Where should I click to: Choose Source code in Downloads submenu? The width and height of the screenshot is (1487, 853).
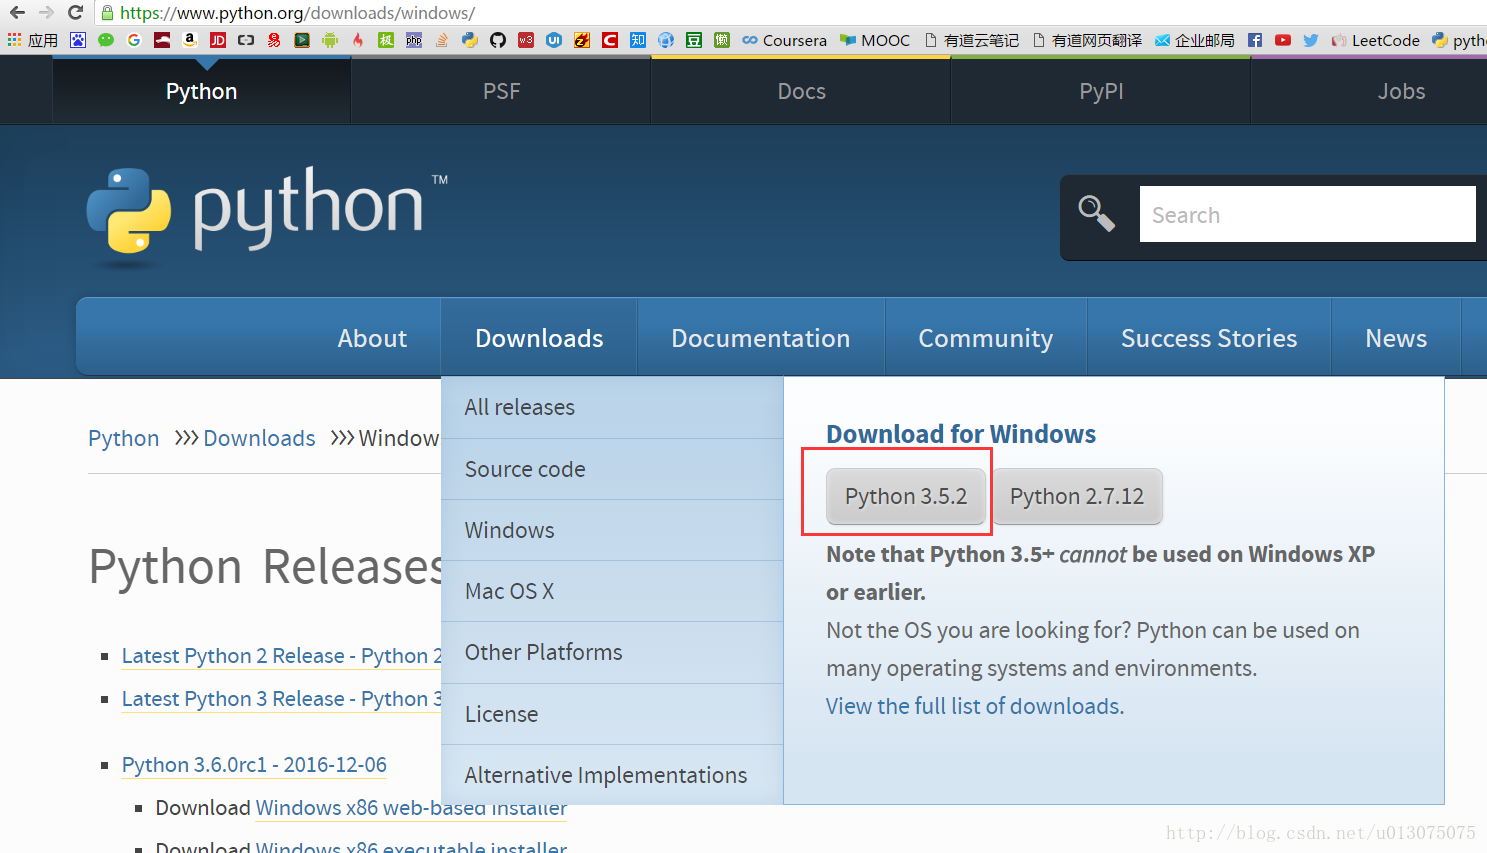(x=612, y=469)
